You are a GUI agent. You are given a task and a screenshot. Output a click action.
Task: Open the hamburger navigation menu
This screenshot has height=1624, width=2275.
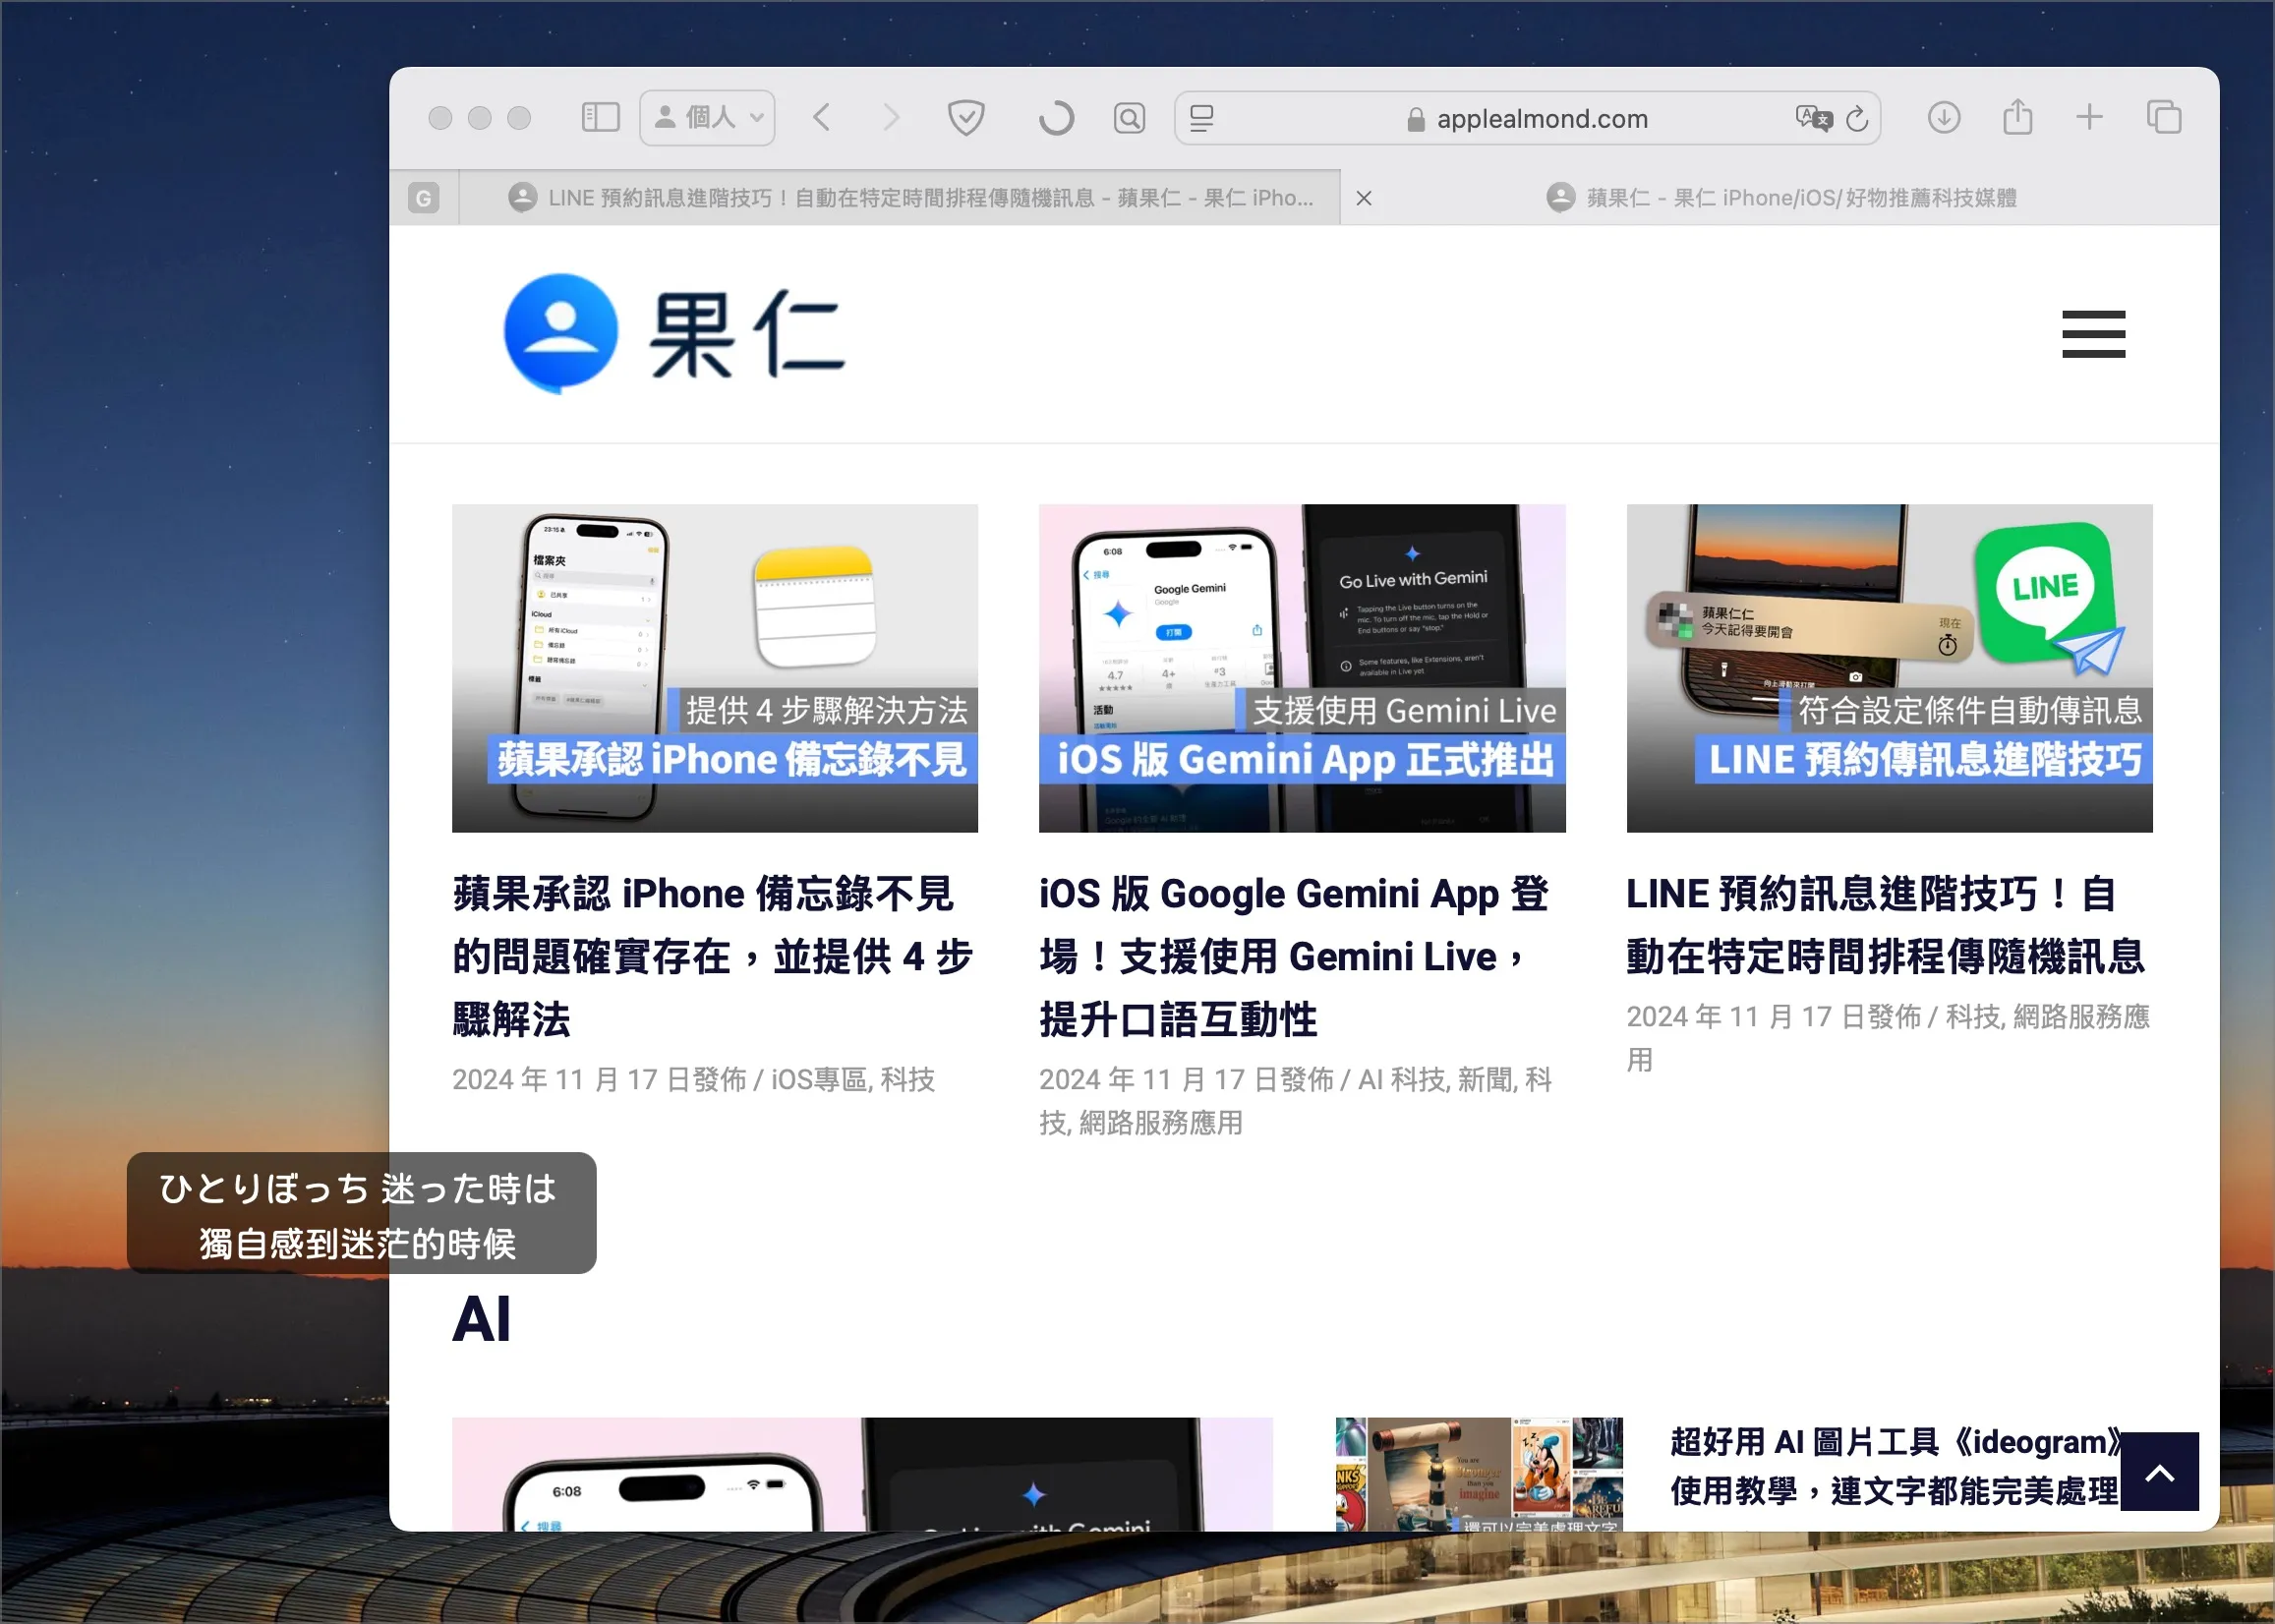pyautogui.click(x=2093, y=334)
